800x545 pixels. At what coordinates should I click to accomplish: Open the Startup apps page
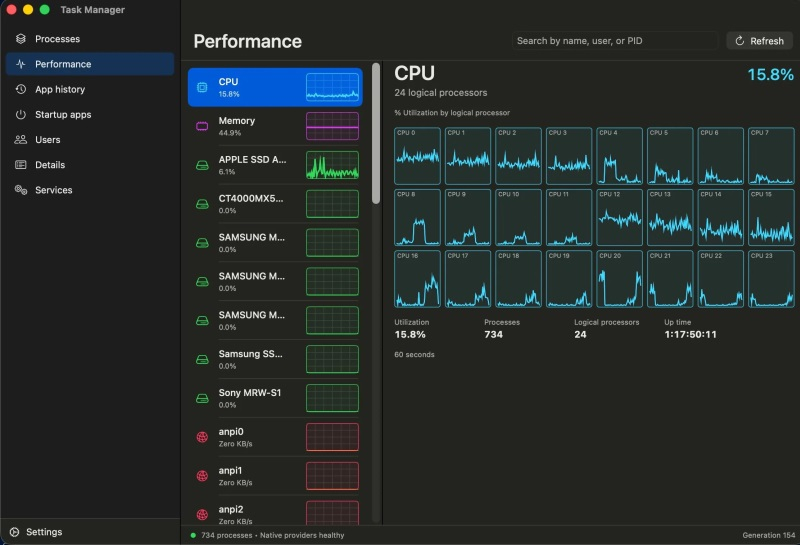pos(90,114)
